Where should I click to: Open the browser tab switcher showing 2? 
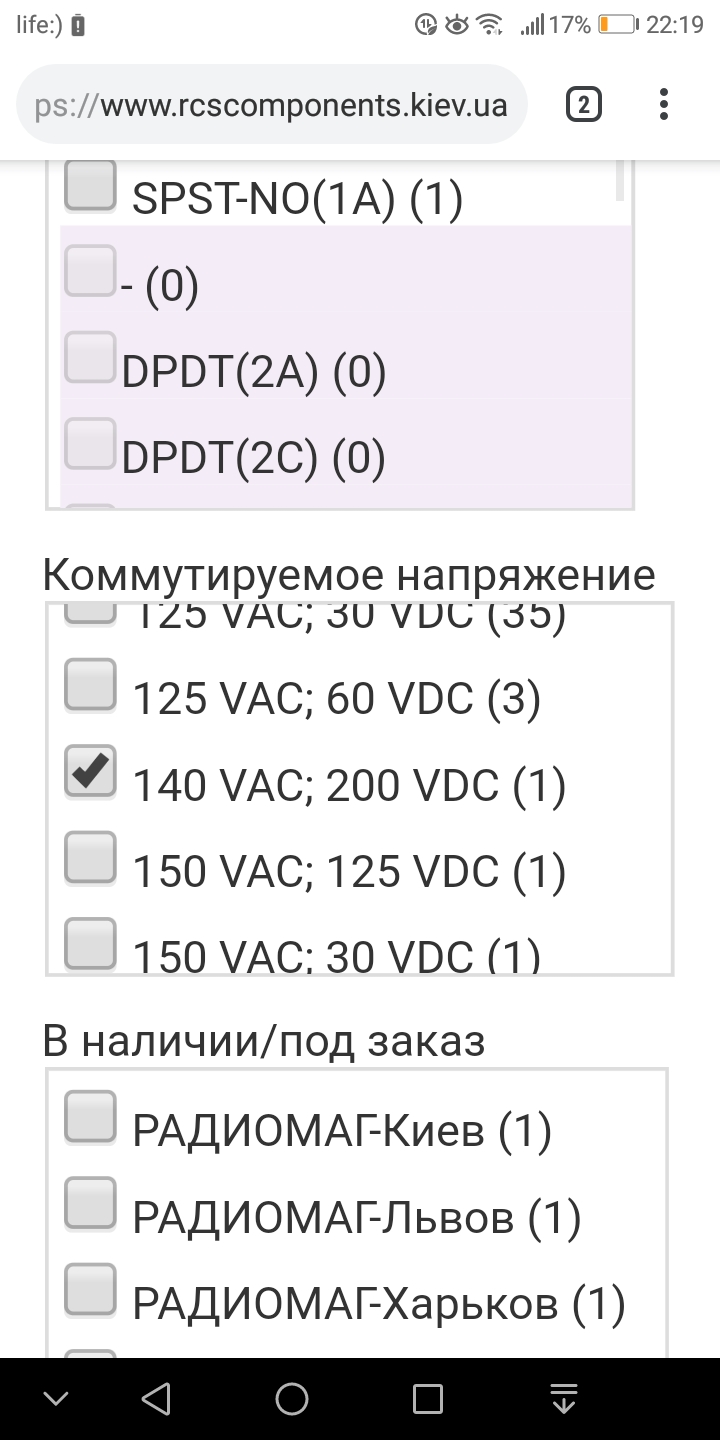583,104
